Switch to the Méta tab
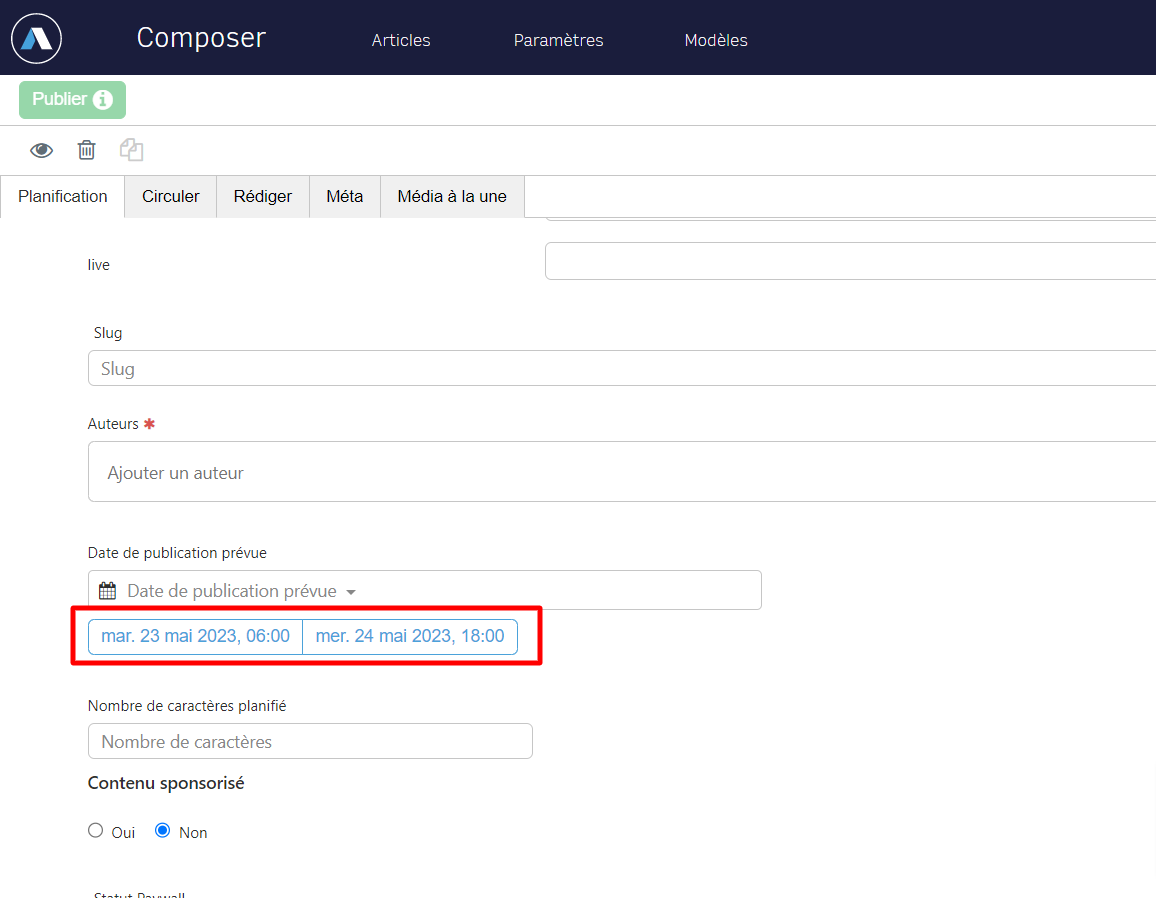The image size is (1156, 898). click(344, 196)
